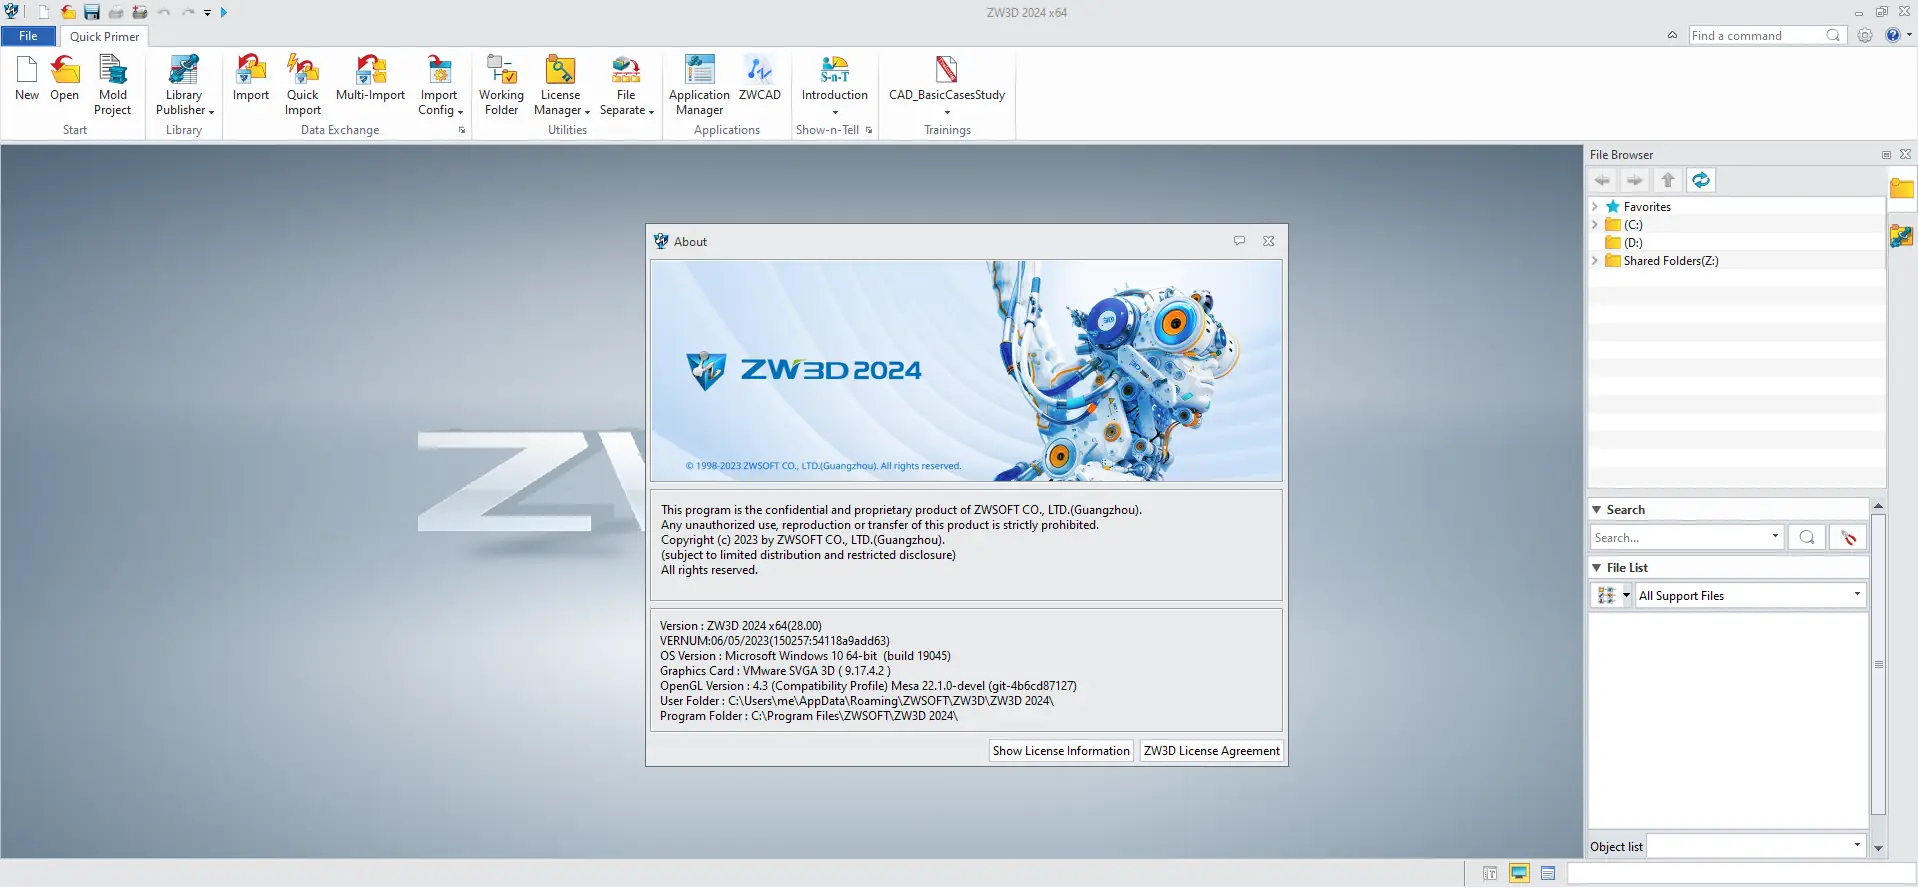
Task: Click the Save icon in the quick access toolbar
Action: (92, 12)
